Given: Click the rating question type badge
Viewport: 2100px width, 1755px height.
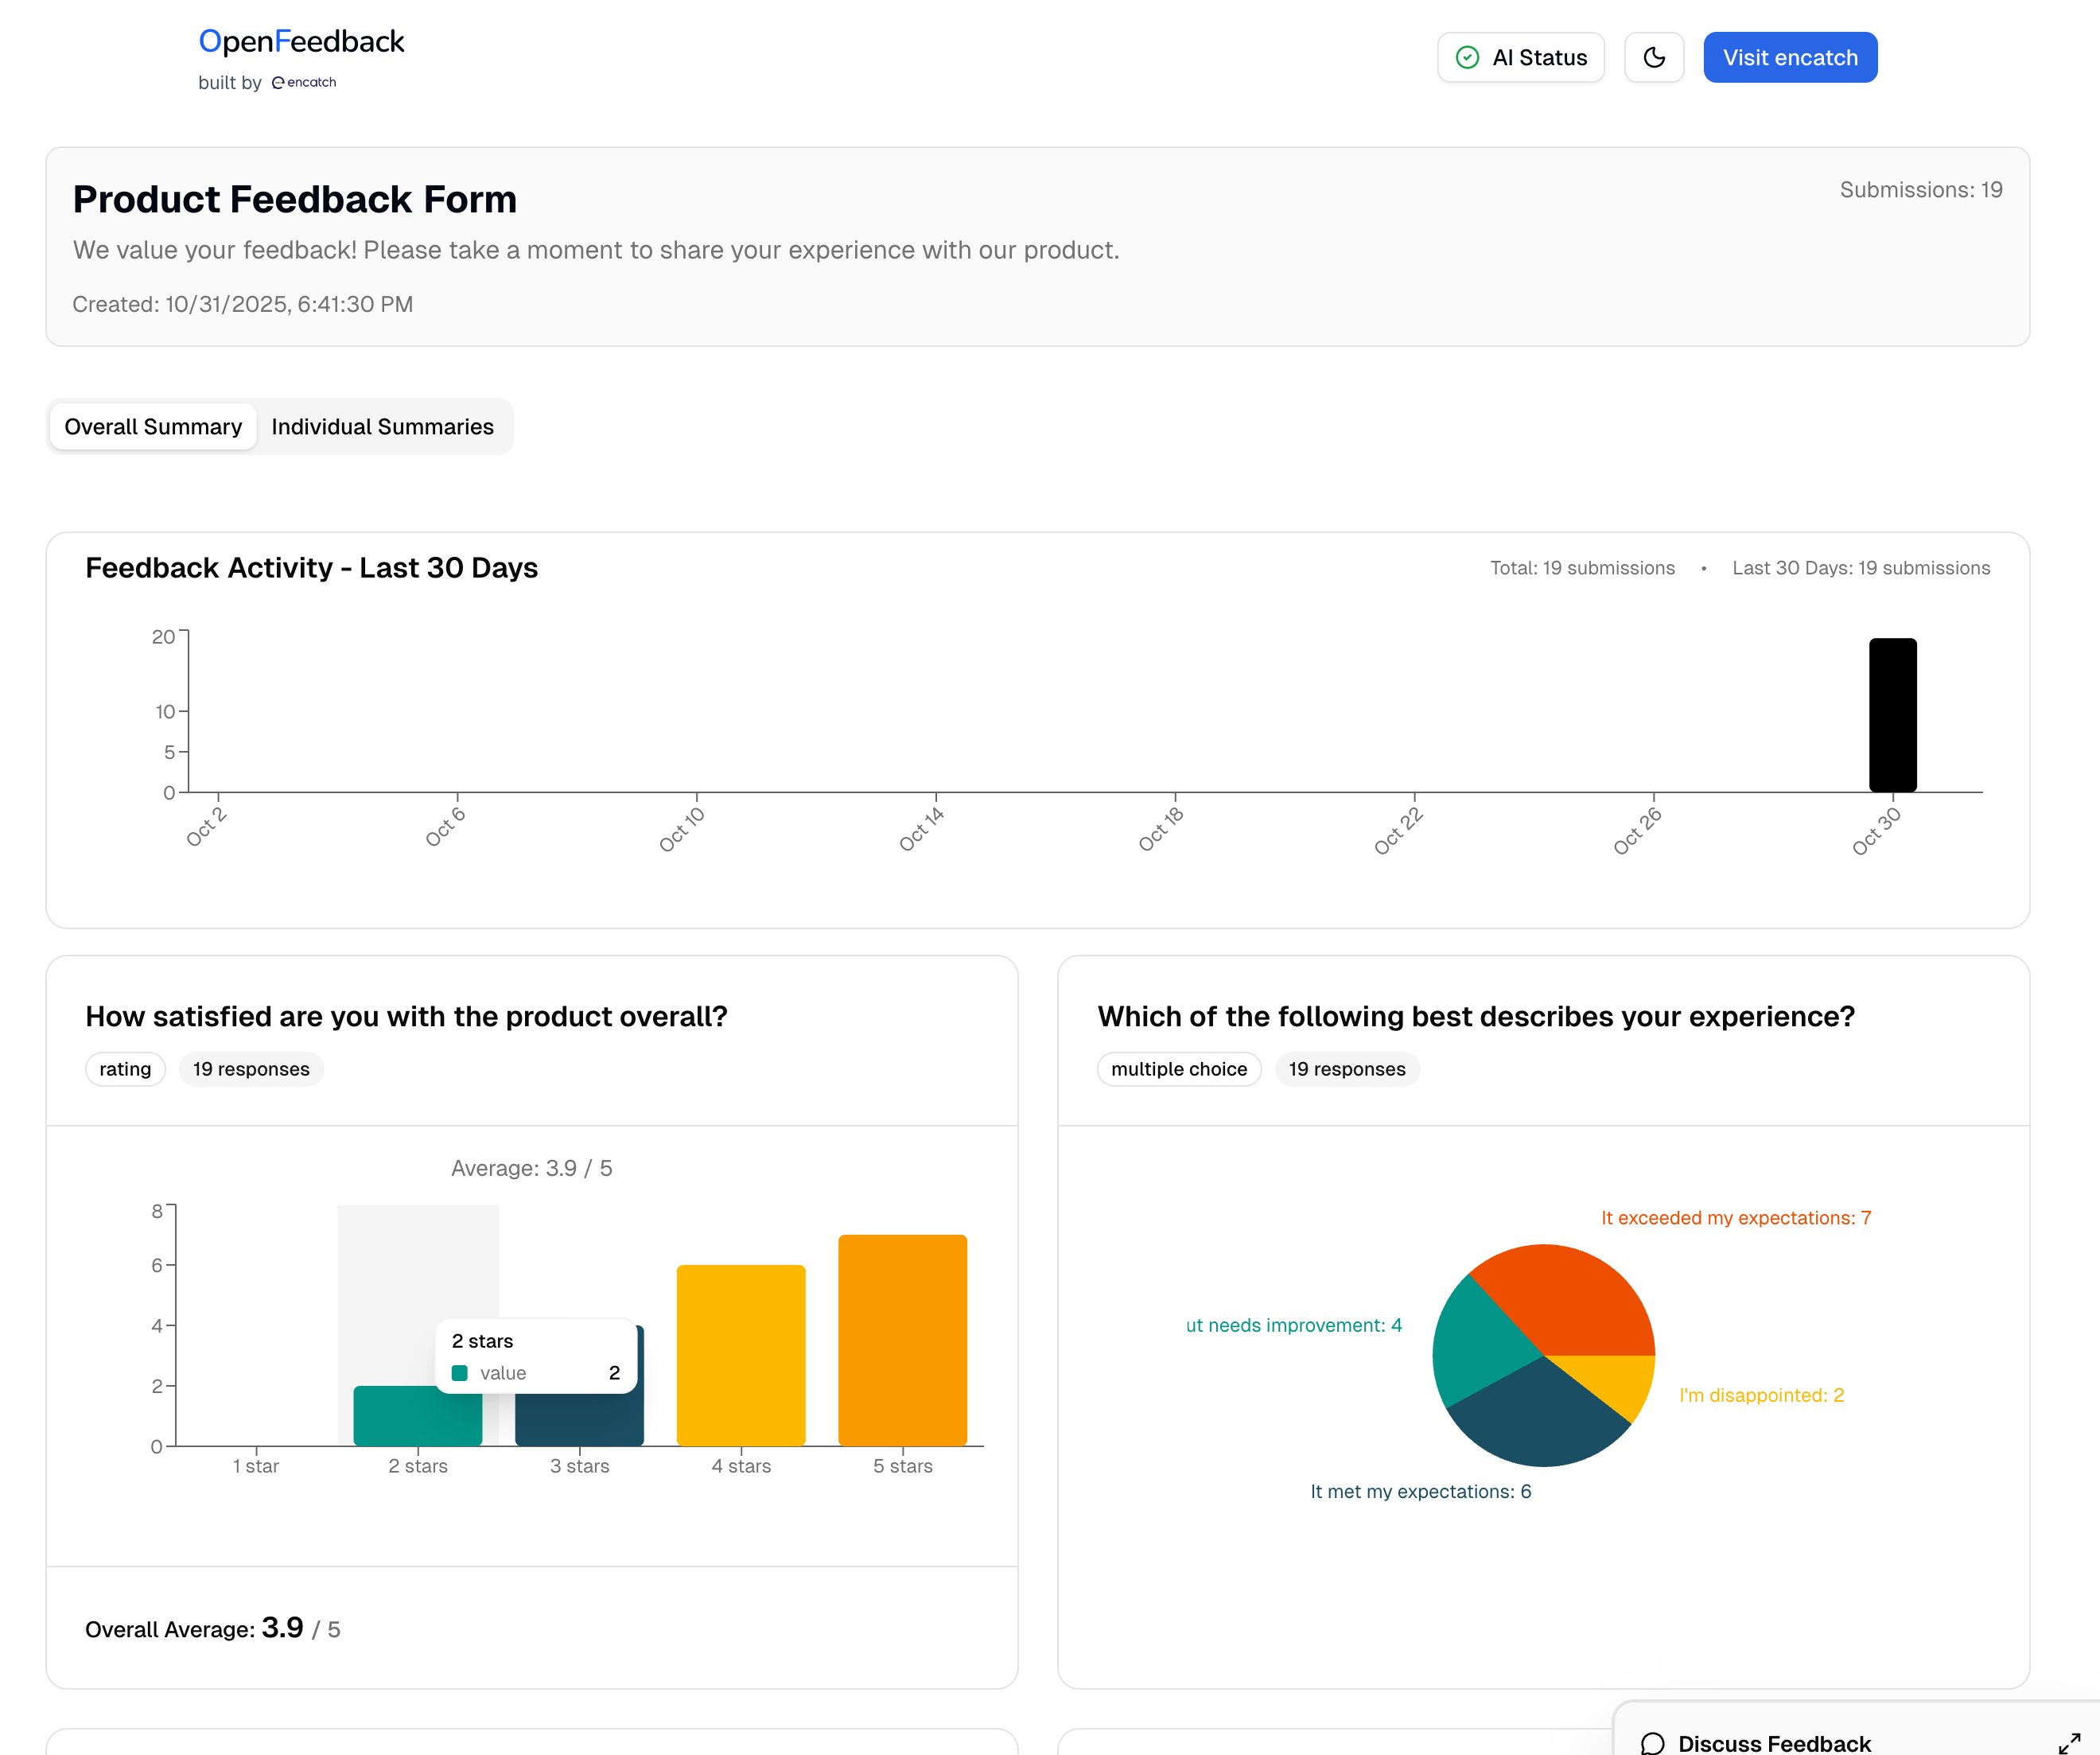Looking at the screenshot, I should [125, 1069].
